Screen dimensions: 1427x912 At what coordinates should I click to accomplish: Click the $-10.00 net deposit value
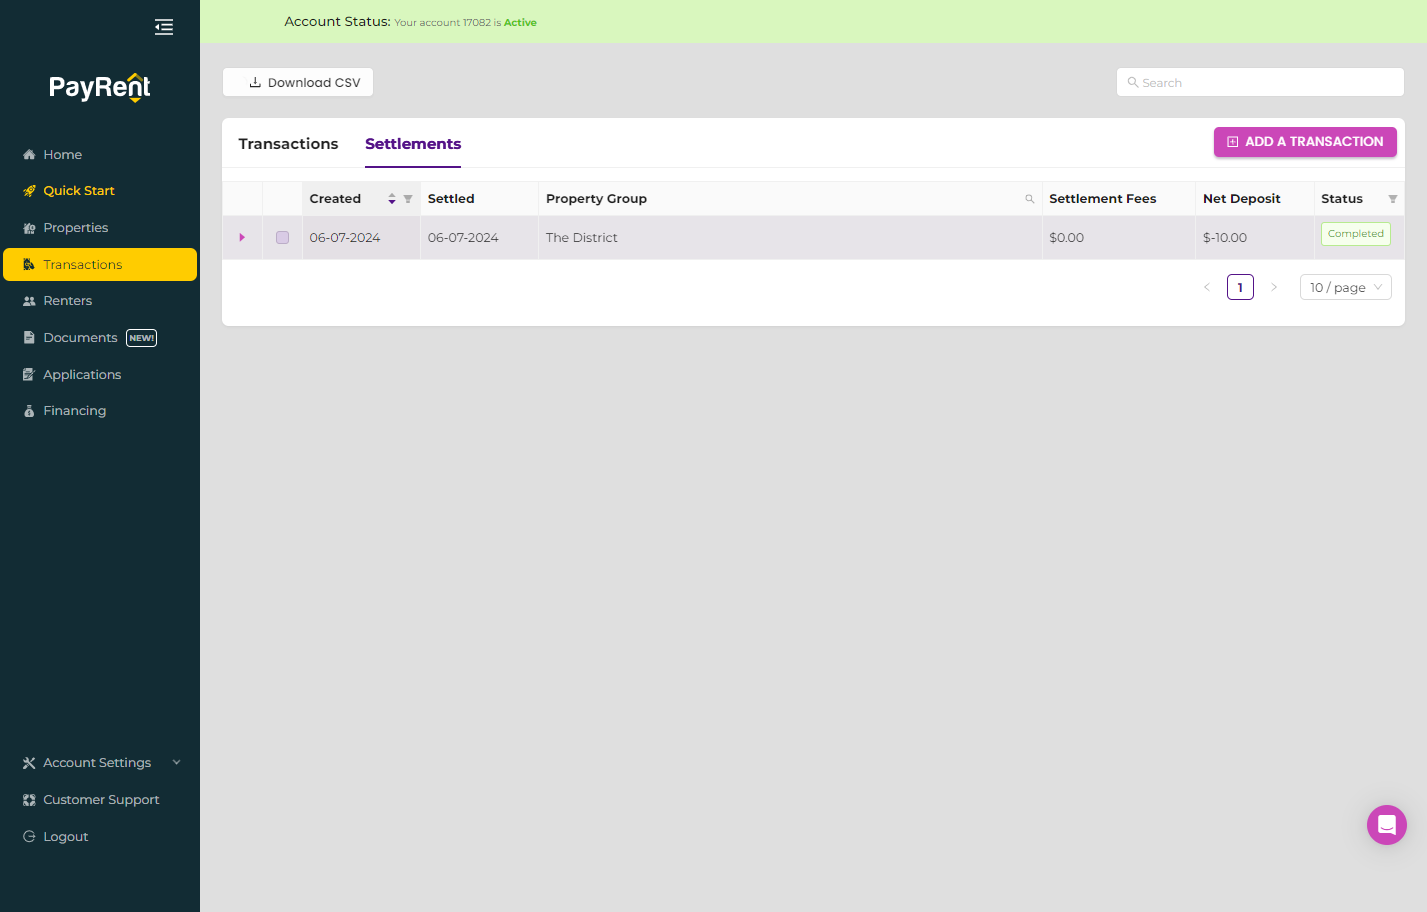tap(1225, 238)
